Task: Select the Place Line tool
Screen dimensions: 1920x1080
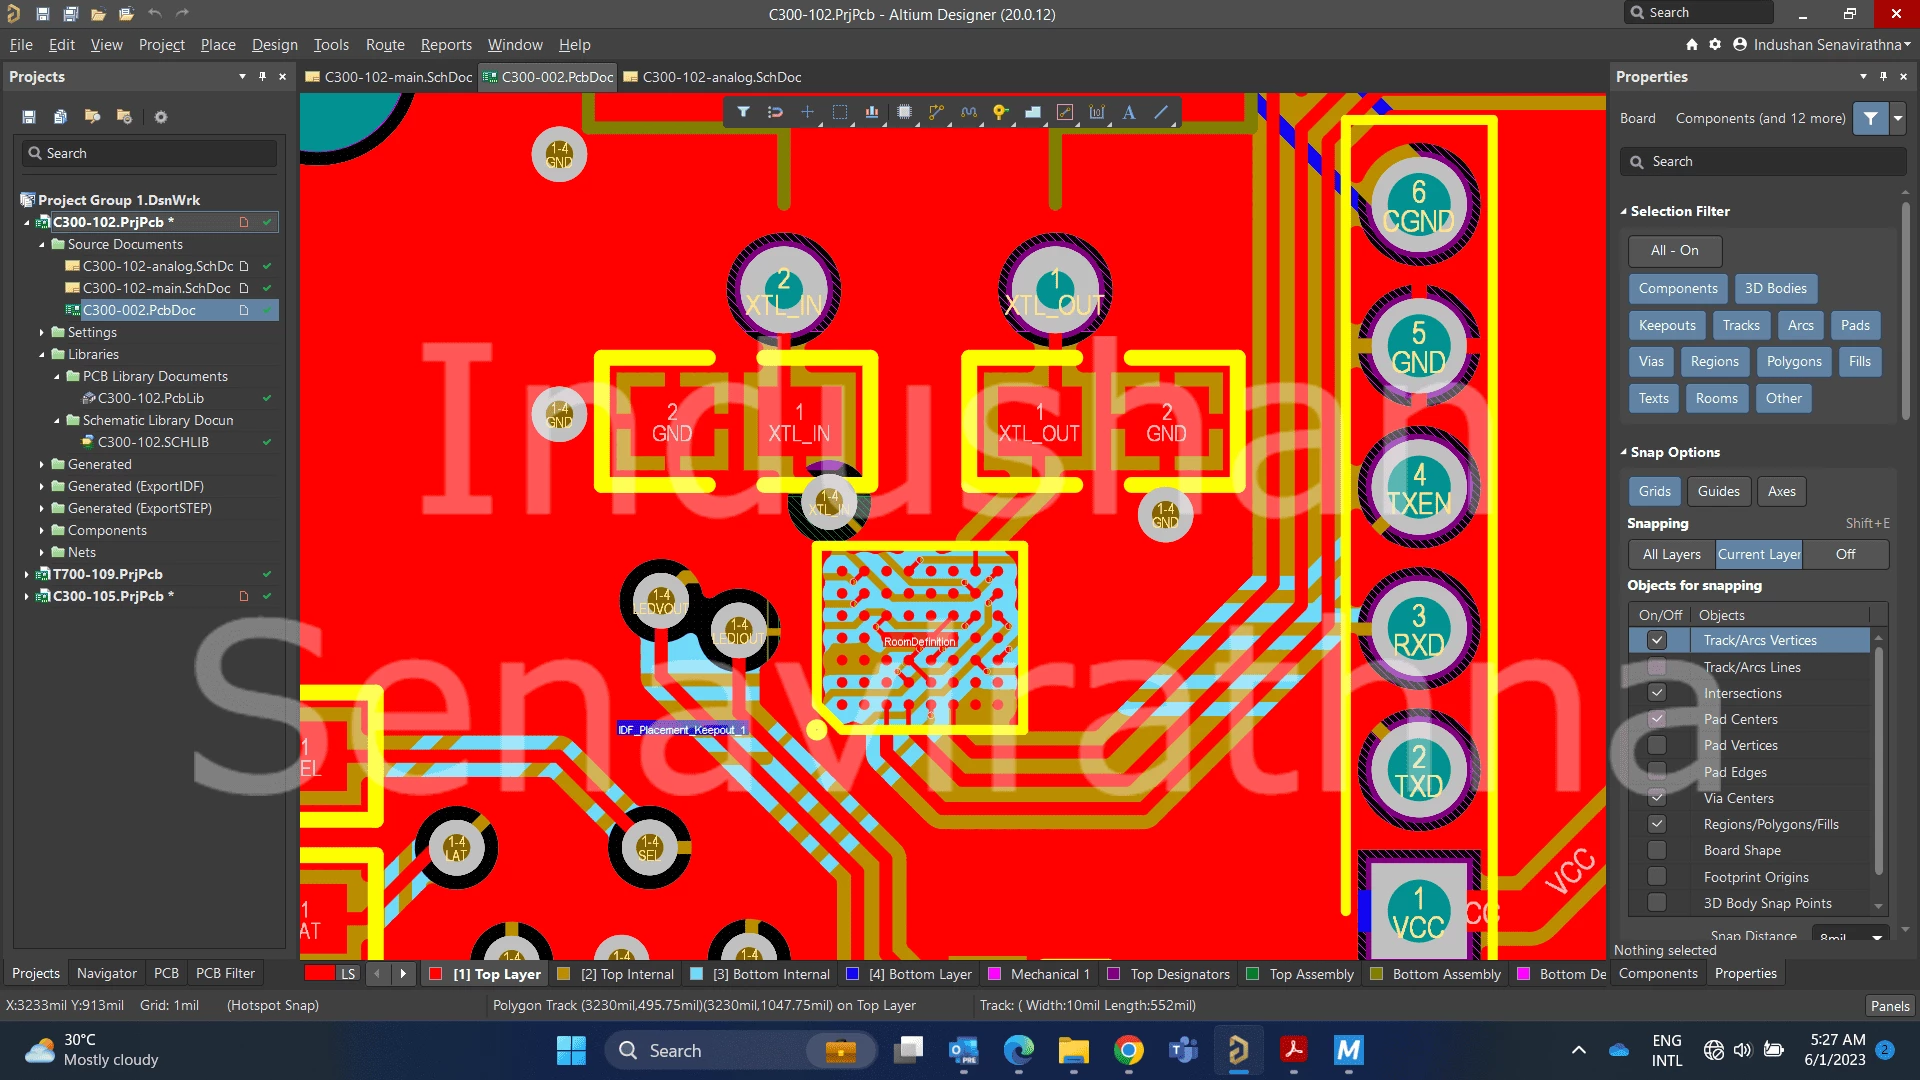Action: (x=1161, y=113)
